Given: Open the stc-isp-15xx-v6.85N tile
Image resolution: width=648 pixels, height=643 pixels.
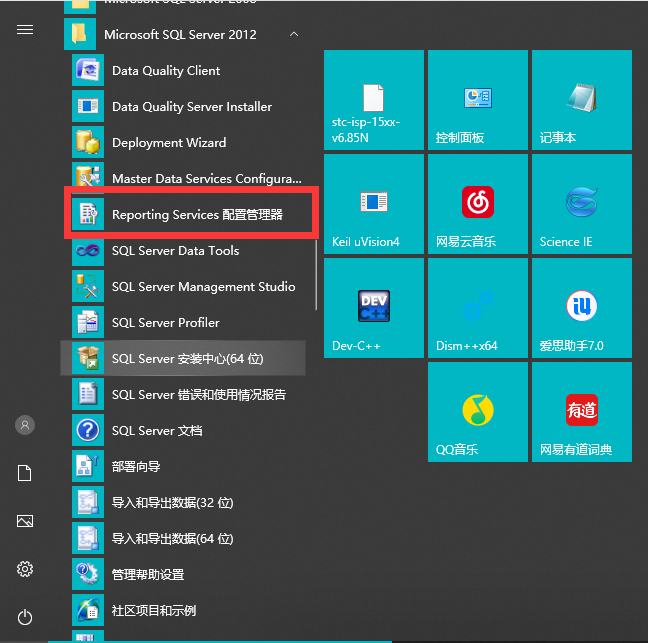Looking at the screenshot, I should (374, 100).
